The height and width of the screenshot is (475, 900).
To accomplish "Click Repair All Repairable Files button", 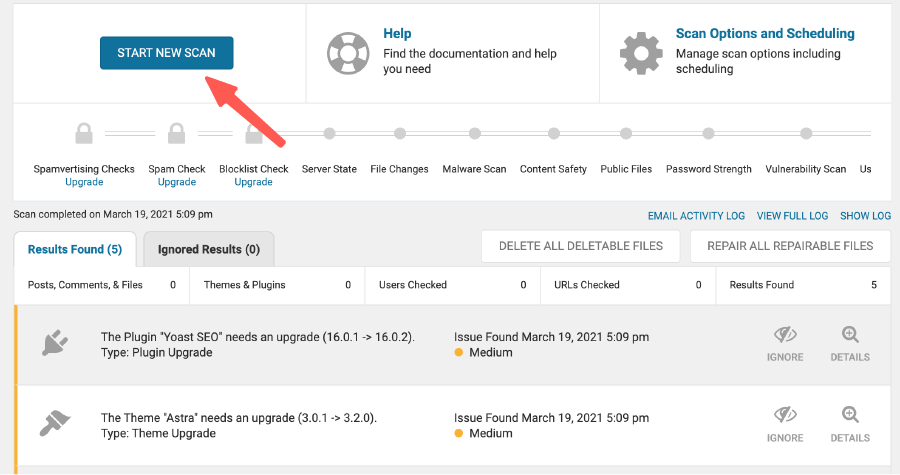I will click(x=790, y=246).
